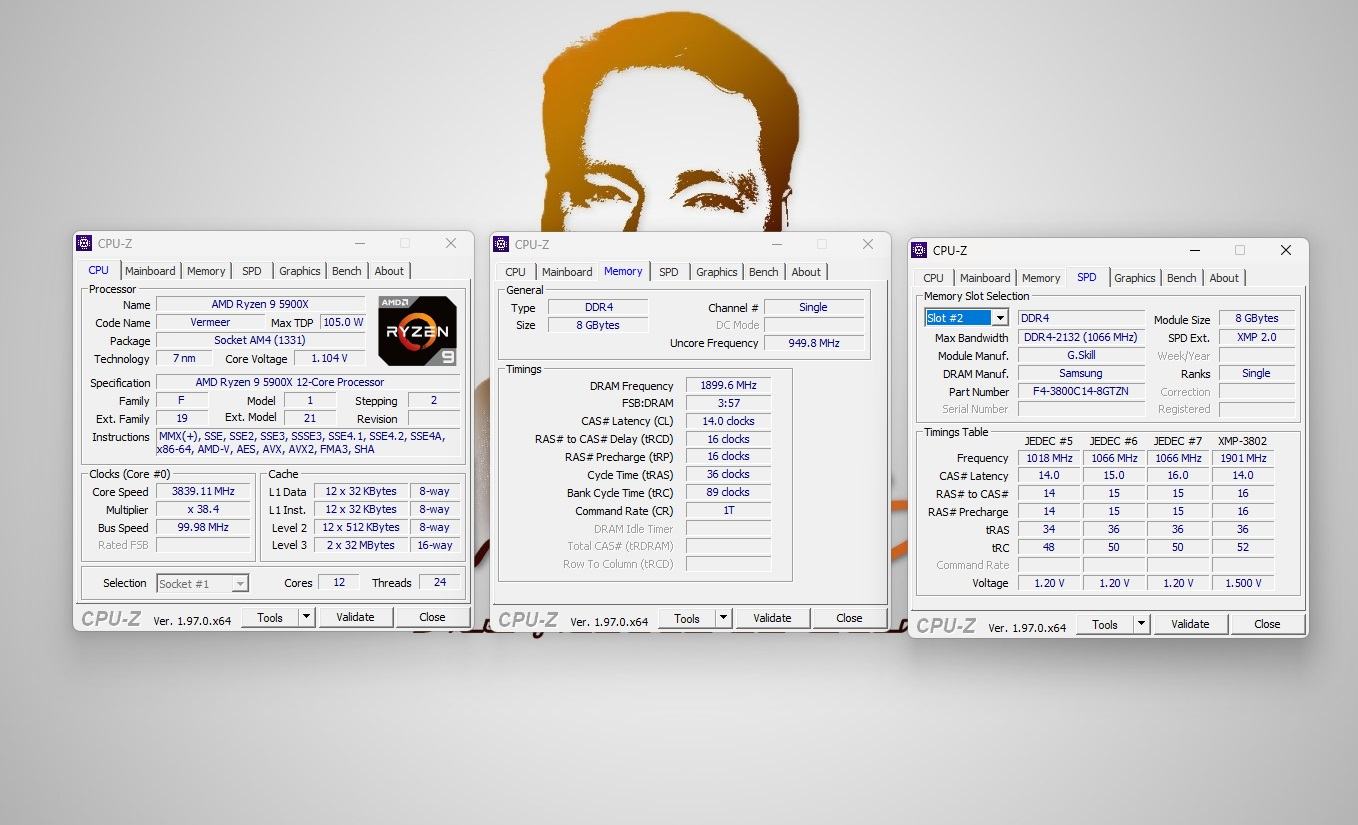This screenshot has height=825, width=1358.
Task: Go to About tab in right SPD window
Action: pos(1224,278)
